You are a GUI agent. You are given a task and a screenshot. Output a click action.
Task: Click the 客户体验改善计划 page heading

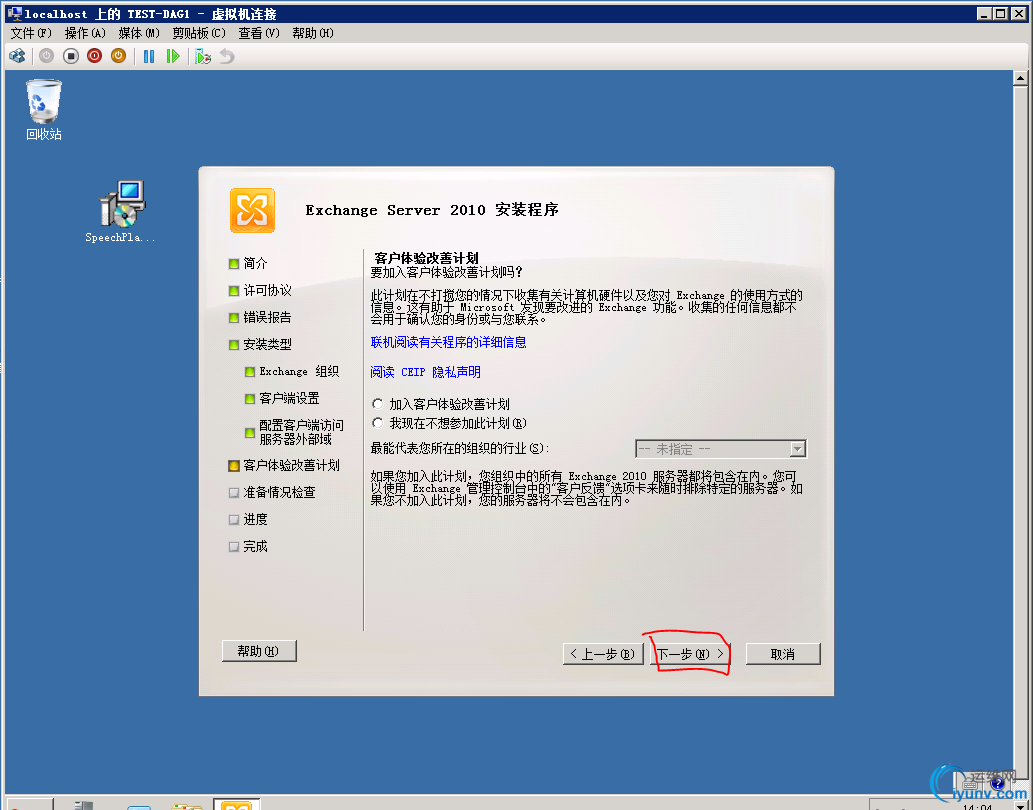coord(426,258)
